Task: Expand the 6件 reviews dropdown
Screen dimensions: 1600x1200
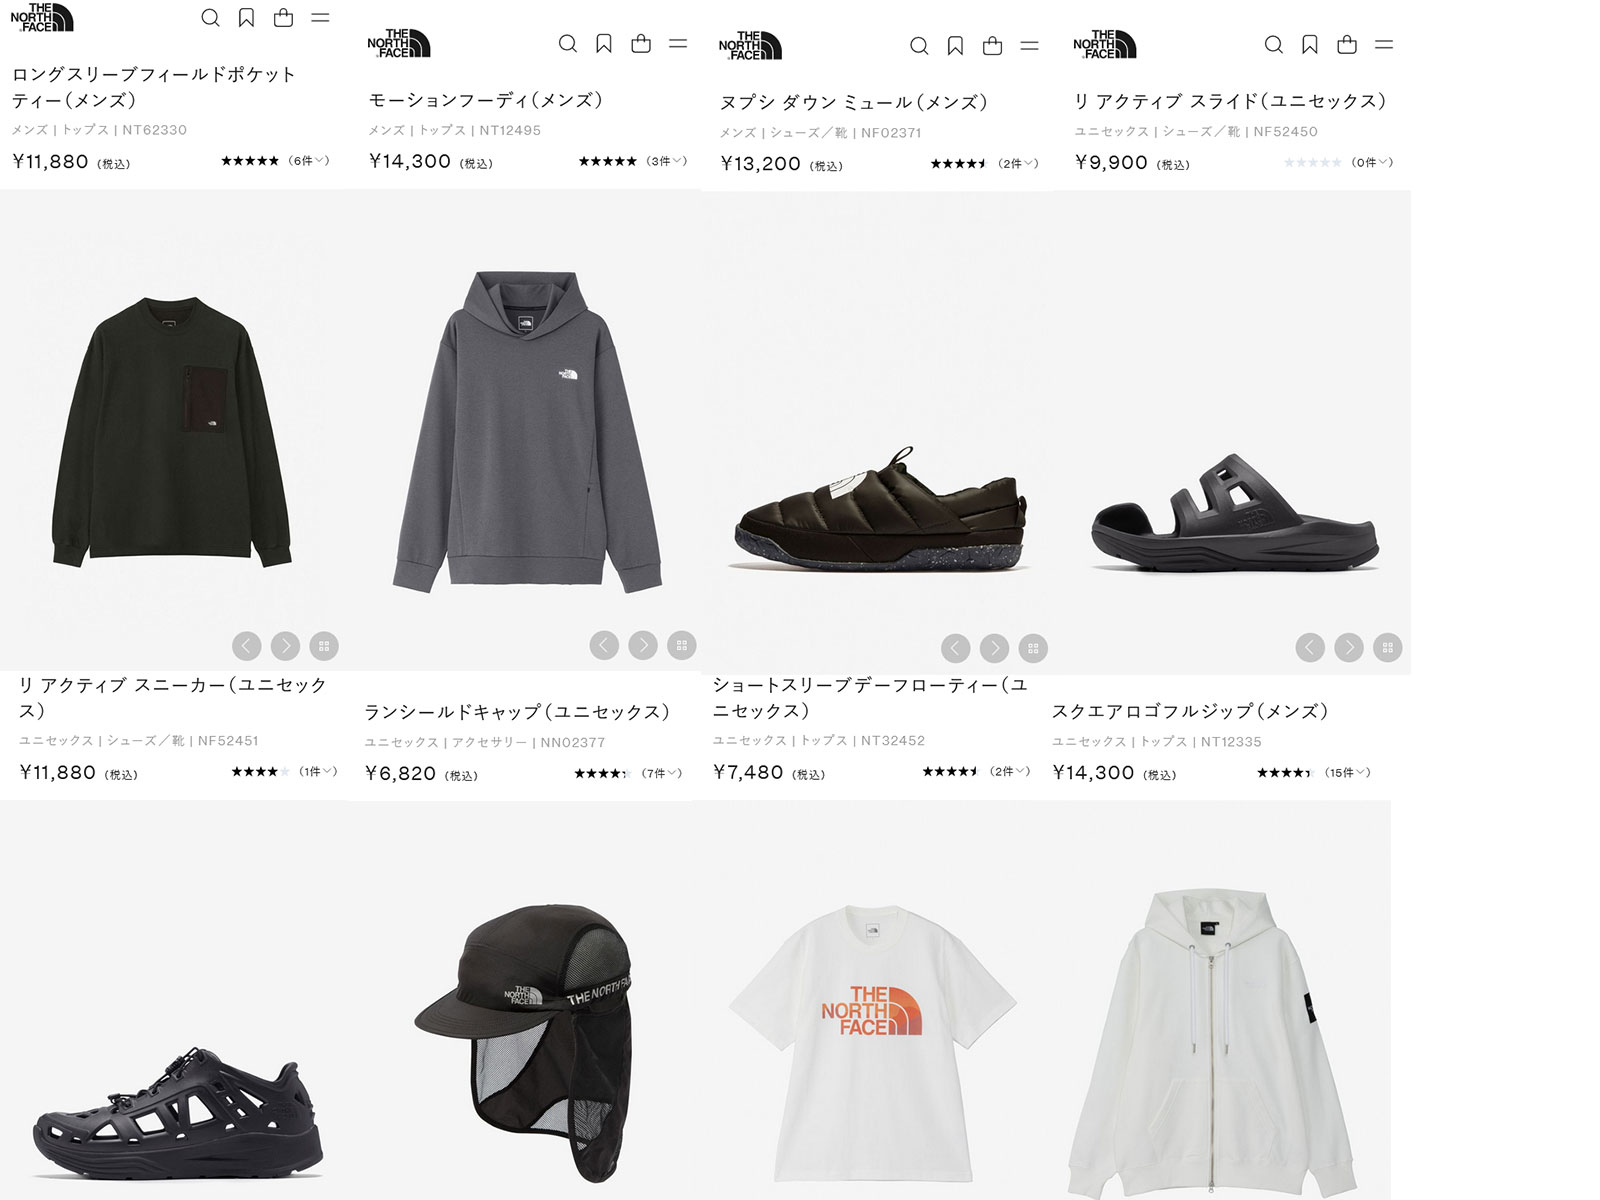Action: (x=308, y=160)
